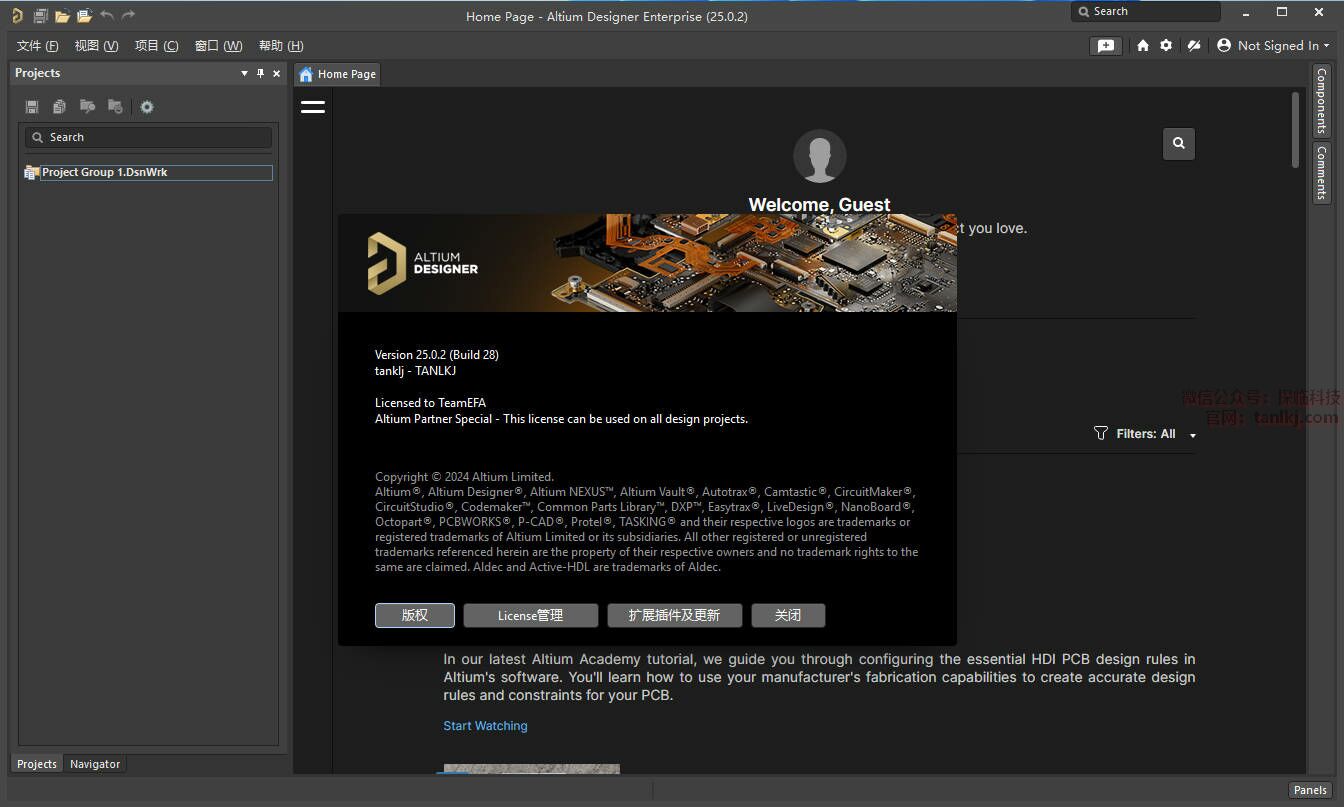The height and width of the screenshot is (807, 1344).
Task: Close the About dialog with 关闭
Action: tap(788, 615)
